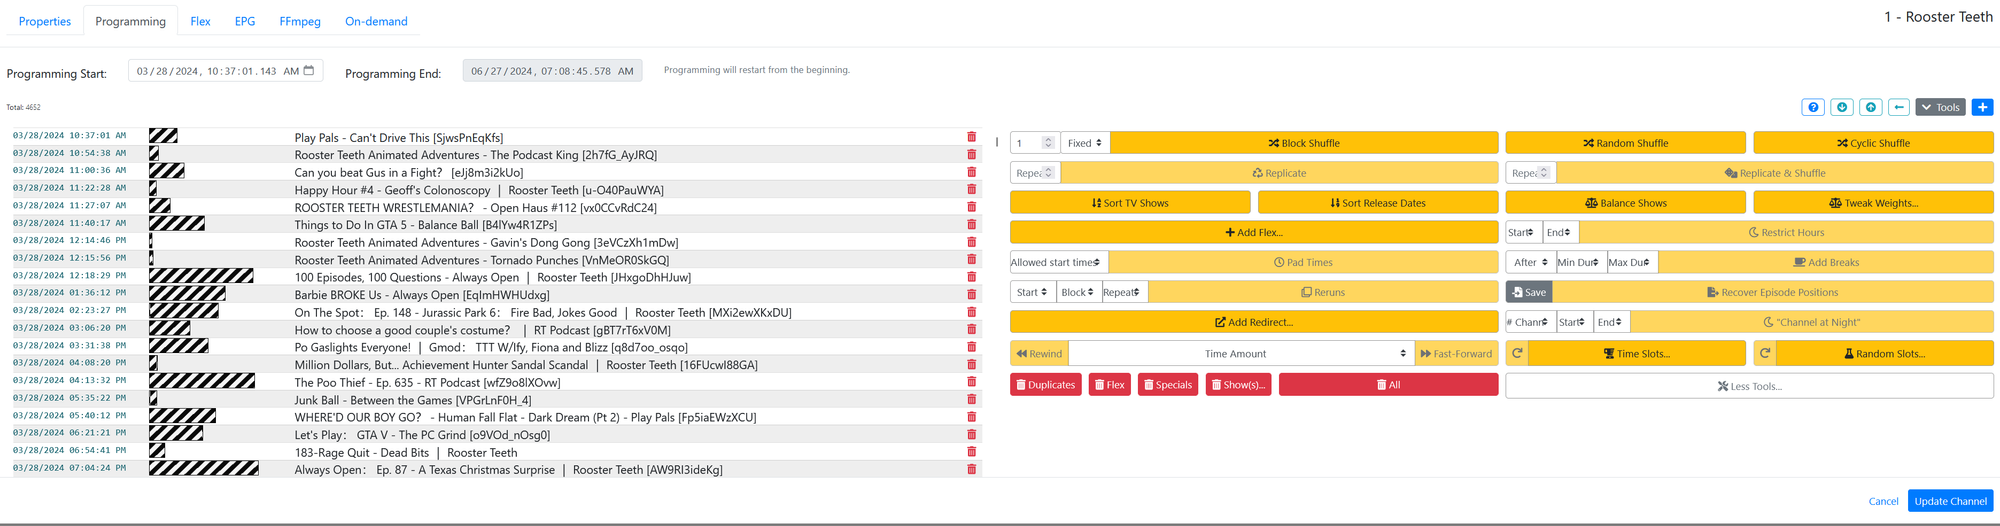Screen dimensions: 2000x526
Task: Remove The Poo Thief Ep. 635 row
Action: (x=971, y=382)
